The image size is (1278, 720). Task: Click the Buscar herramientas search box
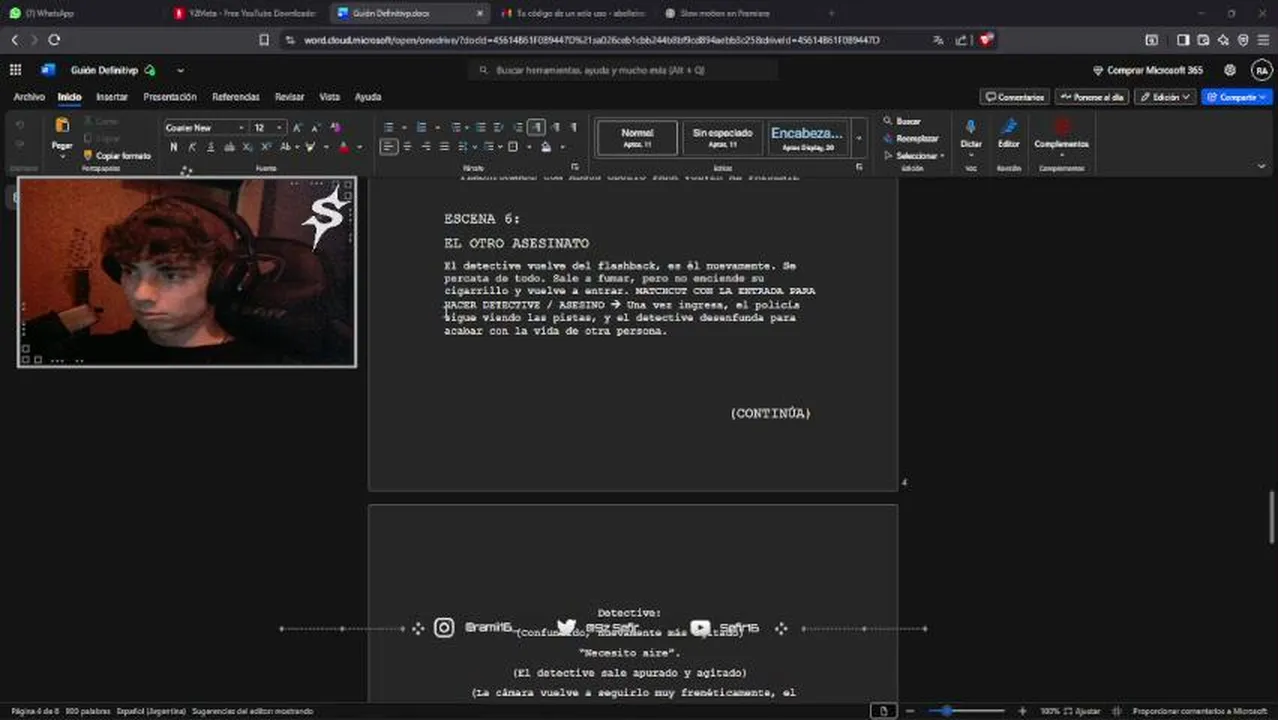pyautogui.click(x=623, y=70)
